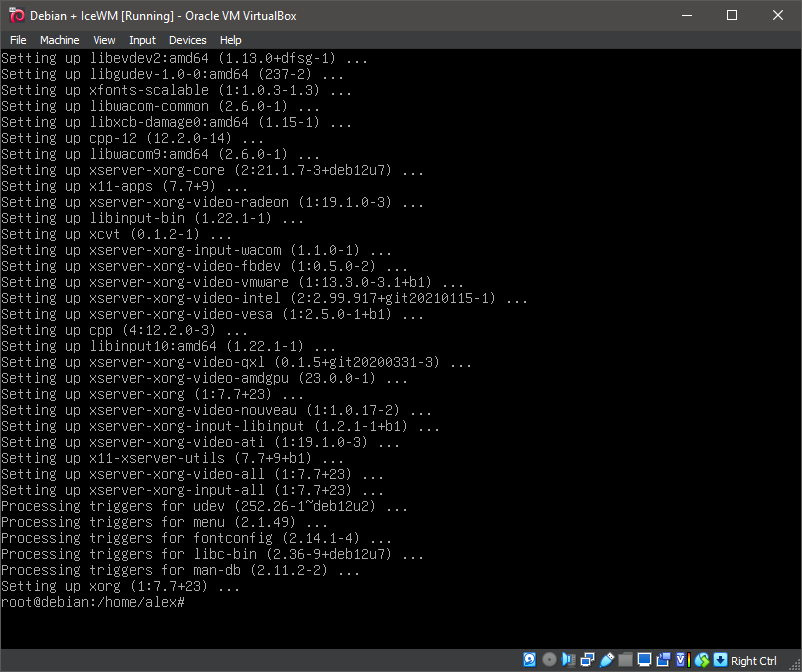Click the video recording status icon

pyautogui.click(x=663, y=660)
